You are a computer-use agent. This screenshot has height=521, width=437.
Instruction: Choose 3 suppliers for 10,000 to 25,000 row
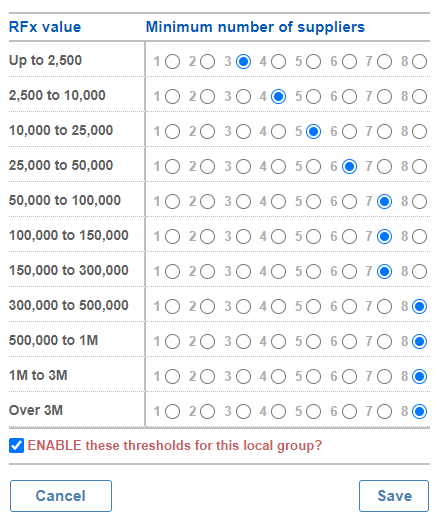coord(243,132)
